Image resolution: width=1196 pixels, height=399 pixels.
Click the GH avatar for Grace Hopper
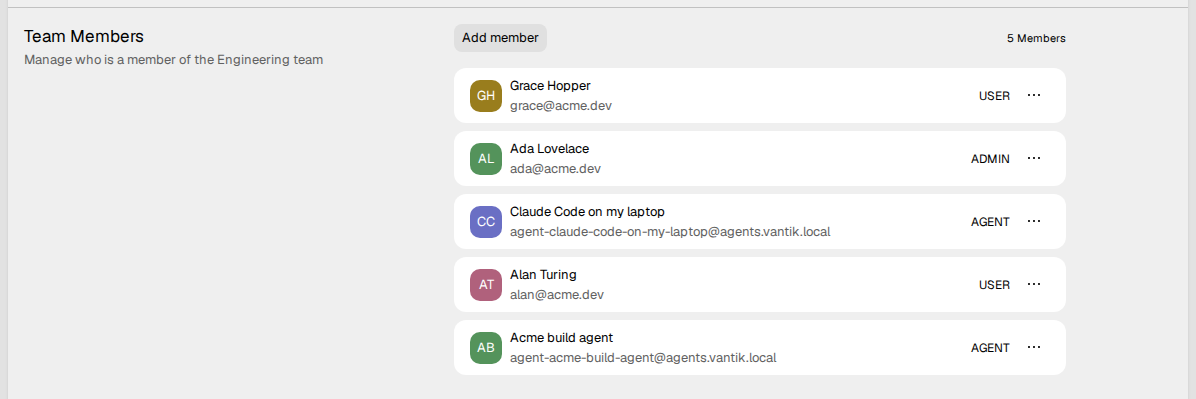486,95
